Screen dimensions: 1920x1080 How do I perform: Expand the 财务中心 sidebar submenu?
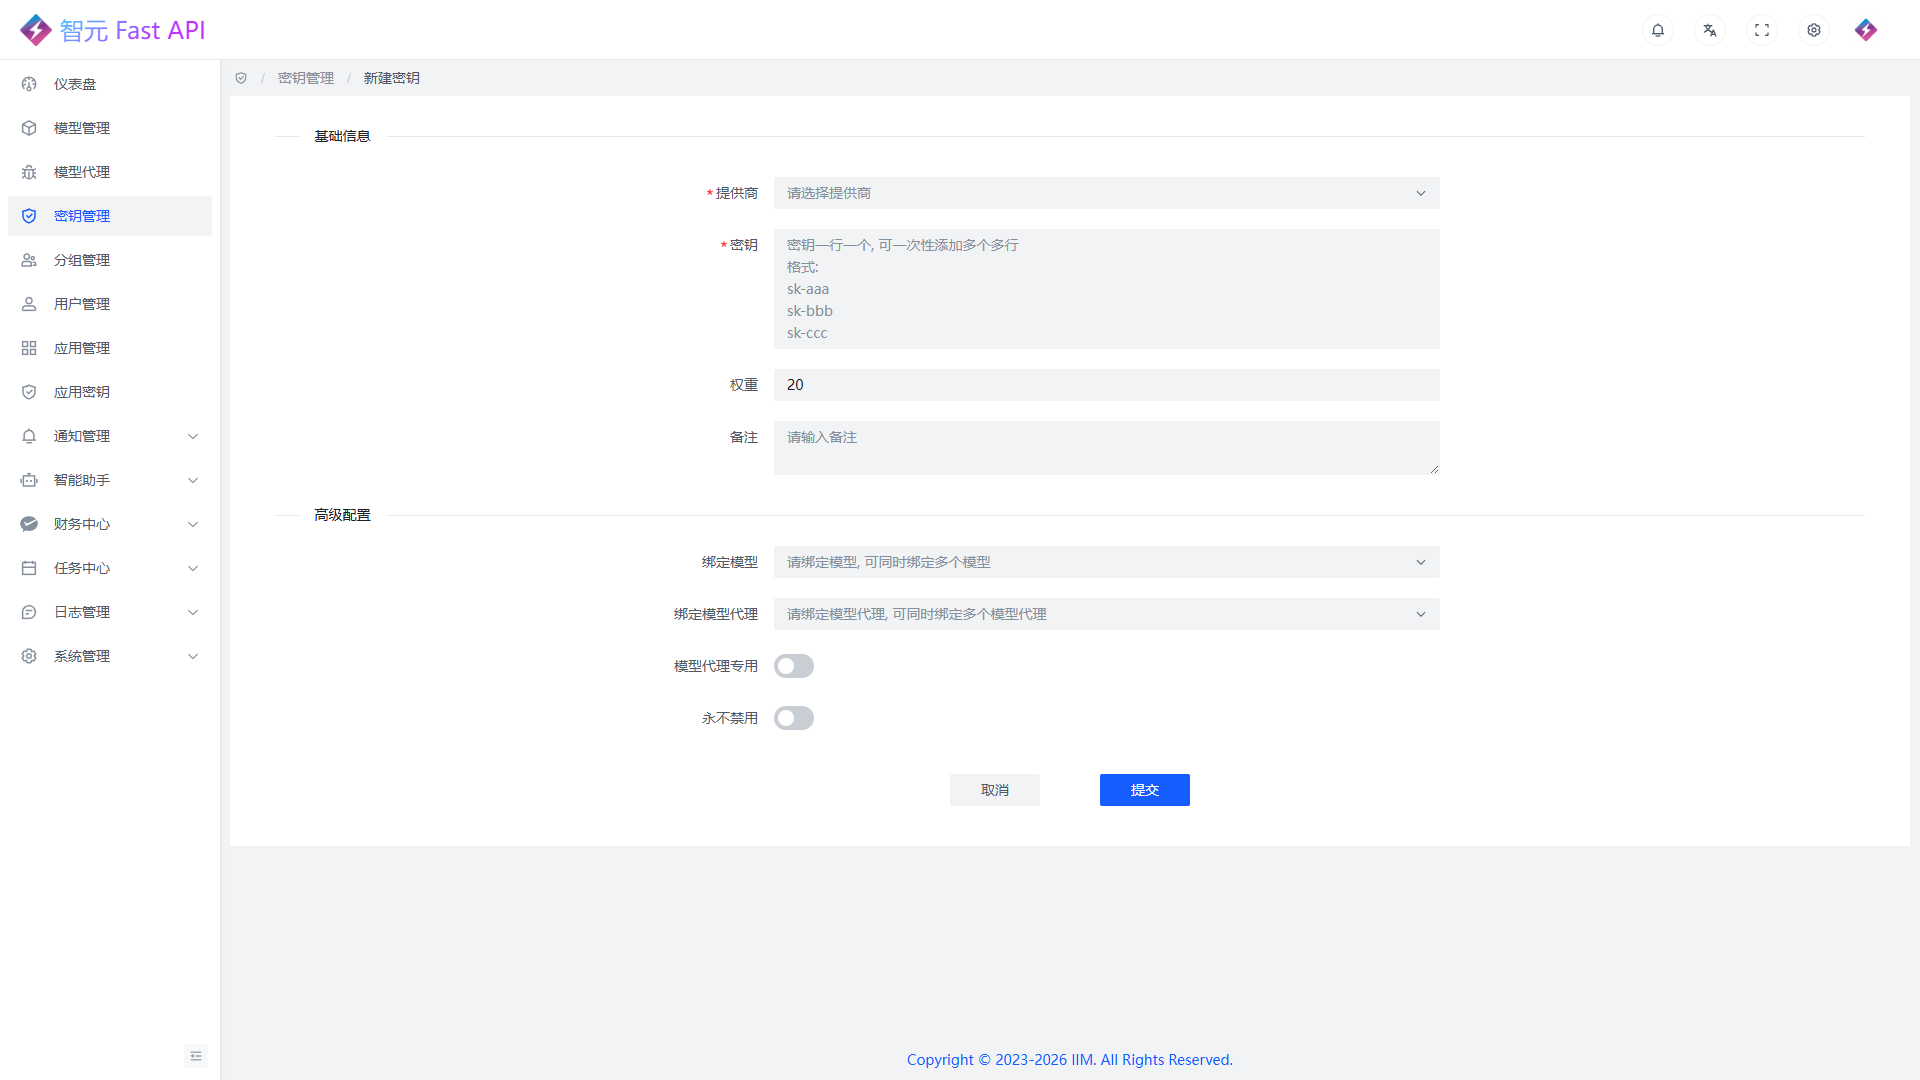(110, 524)
